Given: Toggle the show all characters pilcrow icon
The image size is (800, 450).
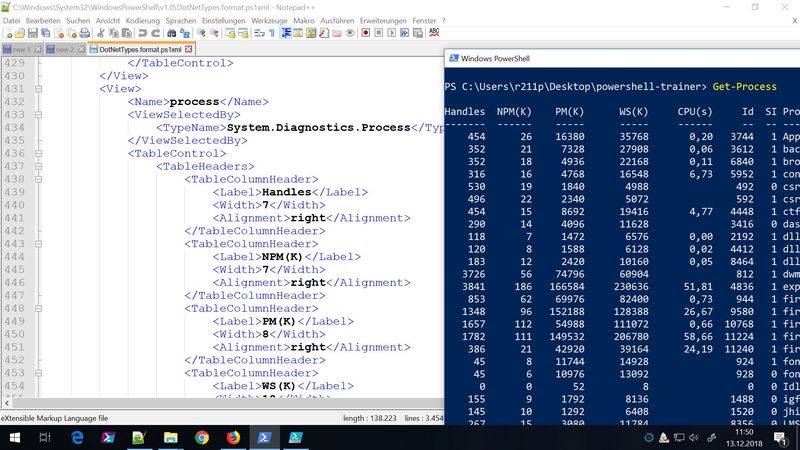Looking at the screenshot, I should [272, 33].
